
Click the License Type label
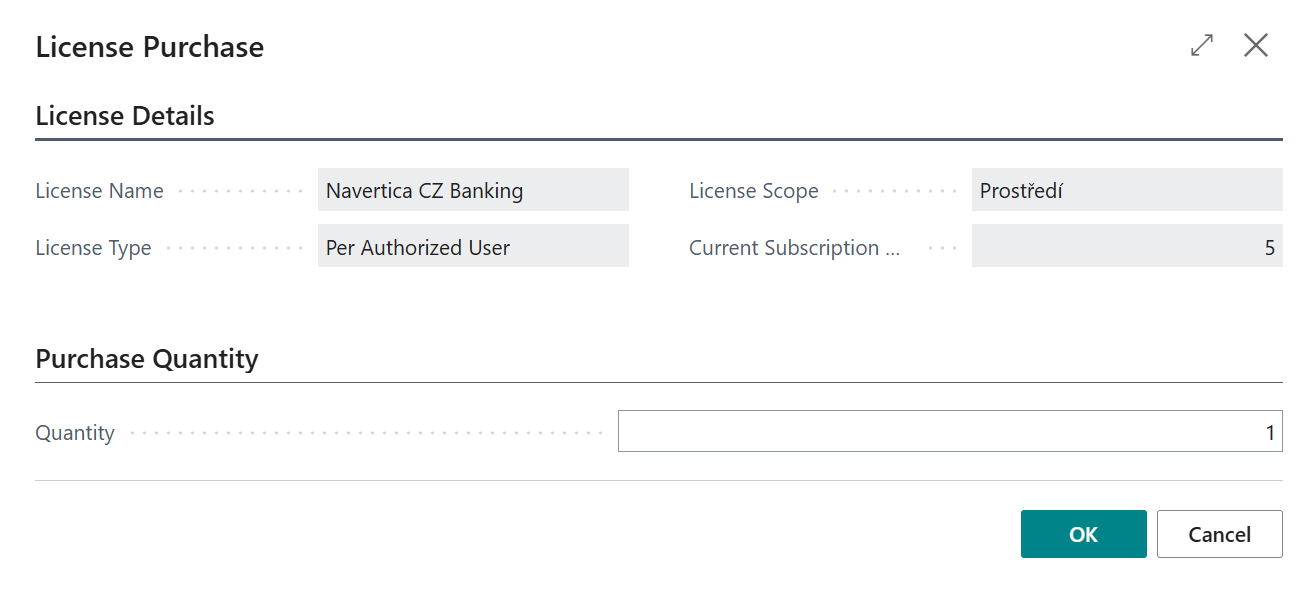pos(93,247)
